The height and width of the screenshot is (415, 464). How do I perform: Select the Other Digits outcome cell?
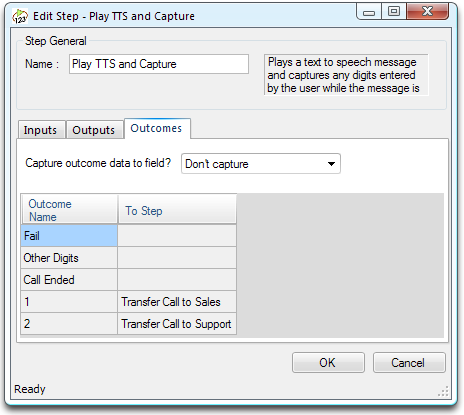[69, 258]
